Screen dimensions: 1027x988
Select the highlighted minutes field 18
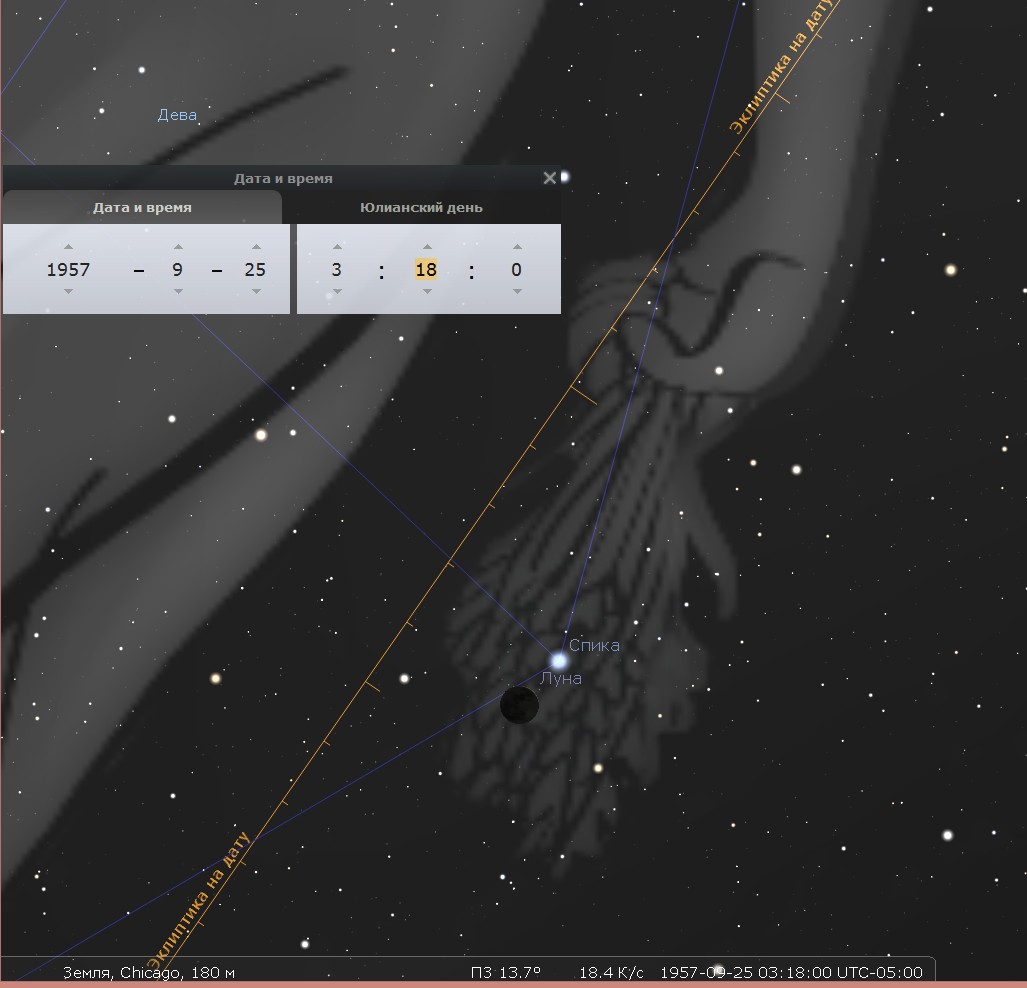426,269
